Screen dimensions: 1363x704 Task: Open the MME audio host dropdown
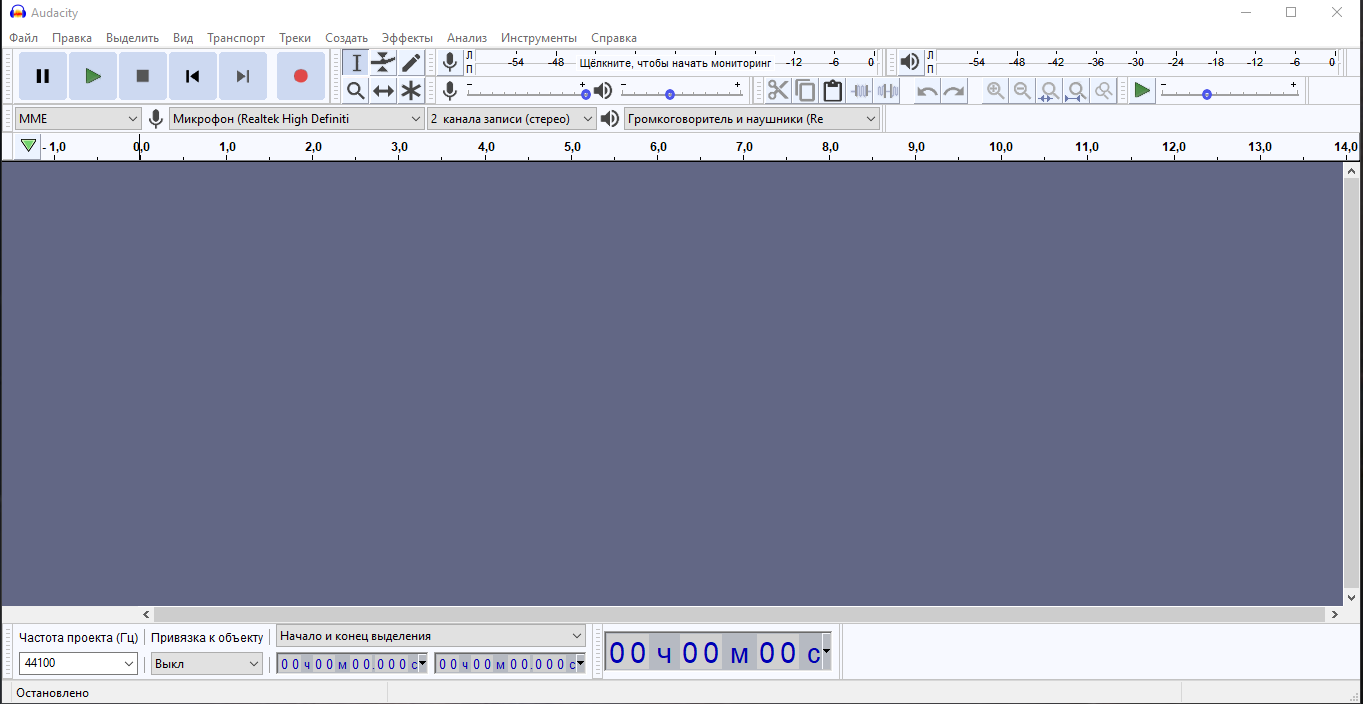coord(78,119)
